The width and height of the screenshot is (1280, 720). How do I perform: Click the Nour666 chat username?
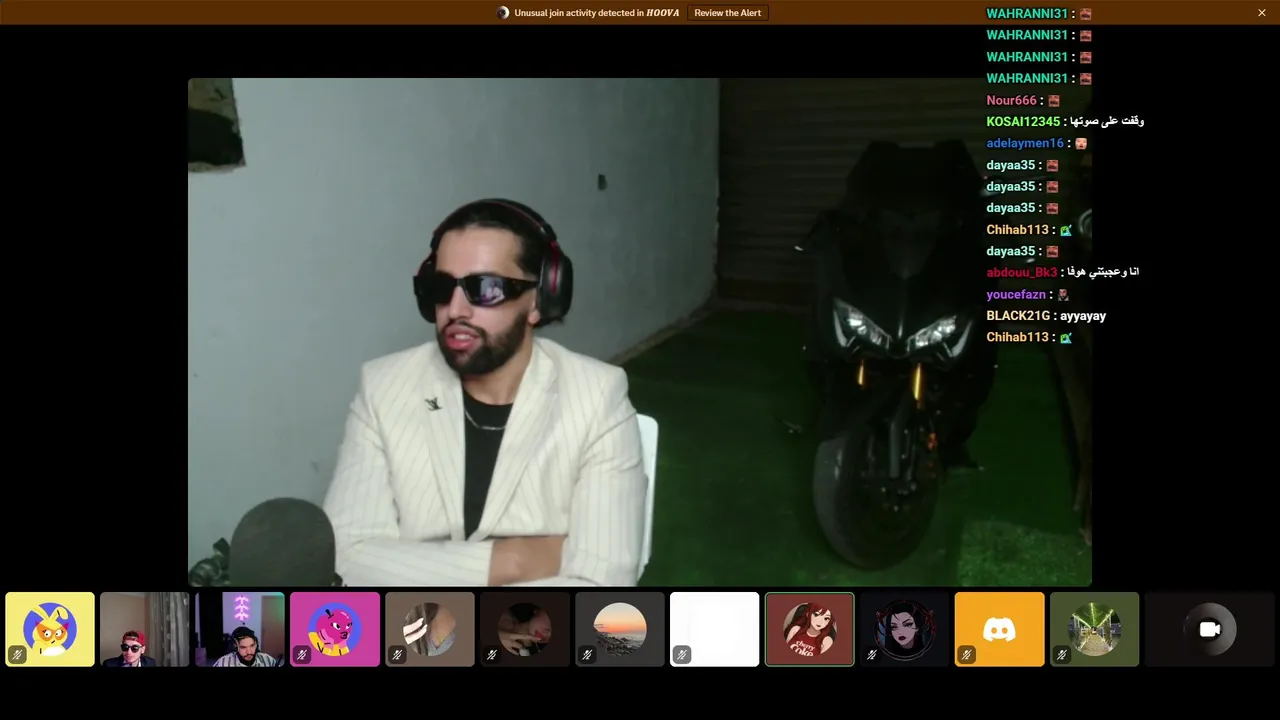1012,100
